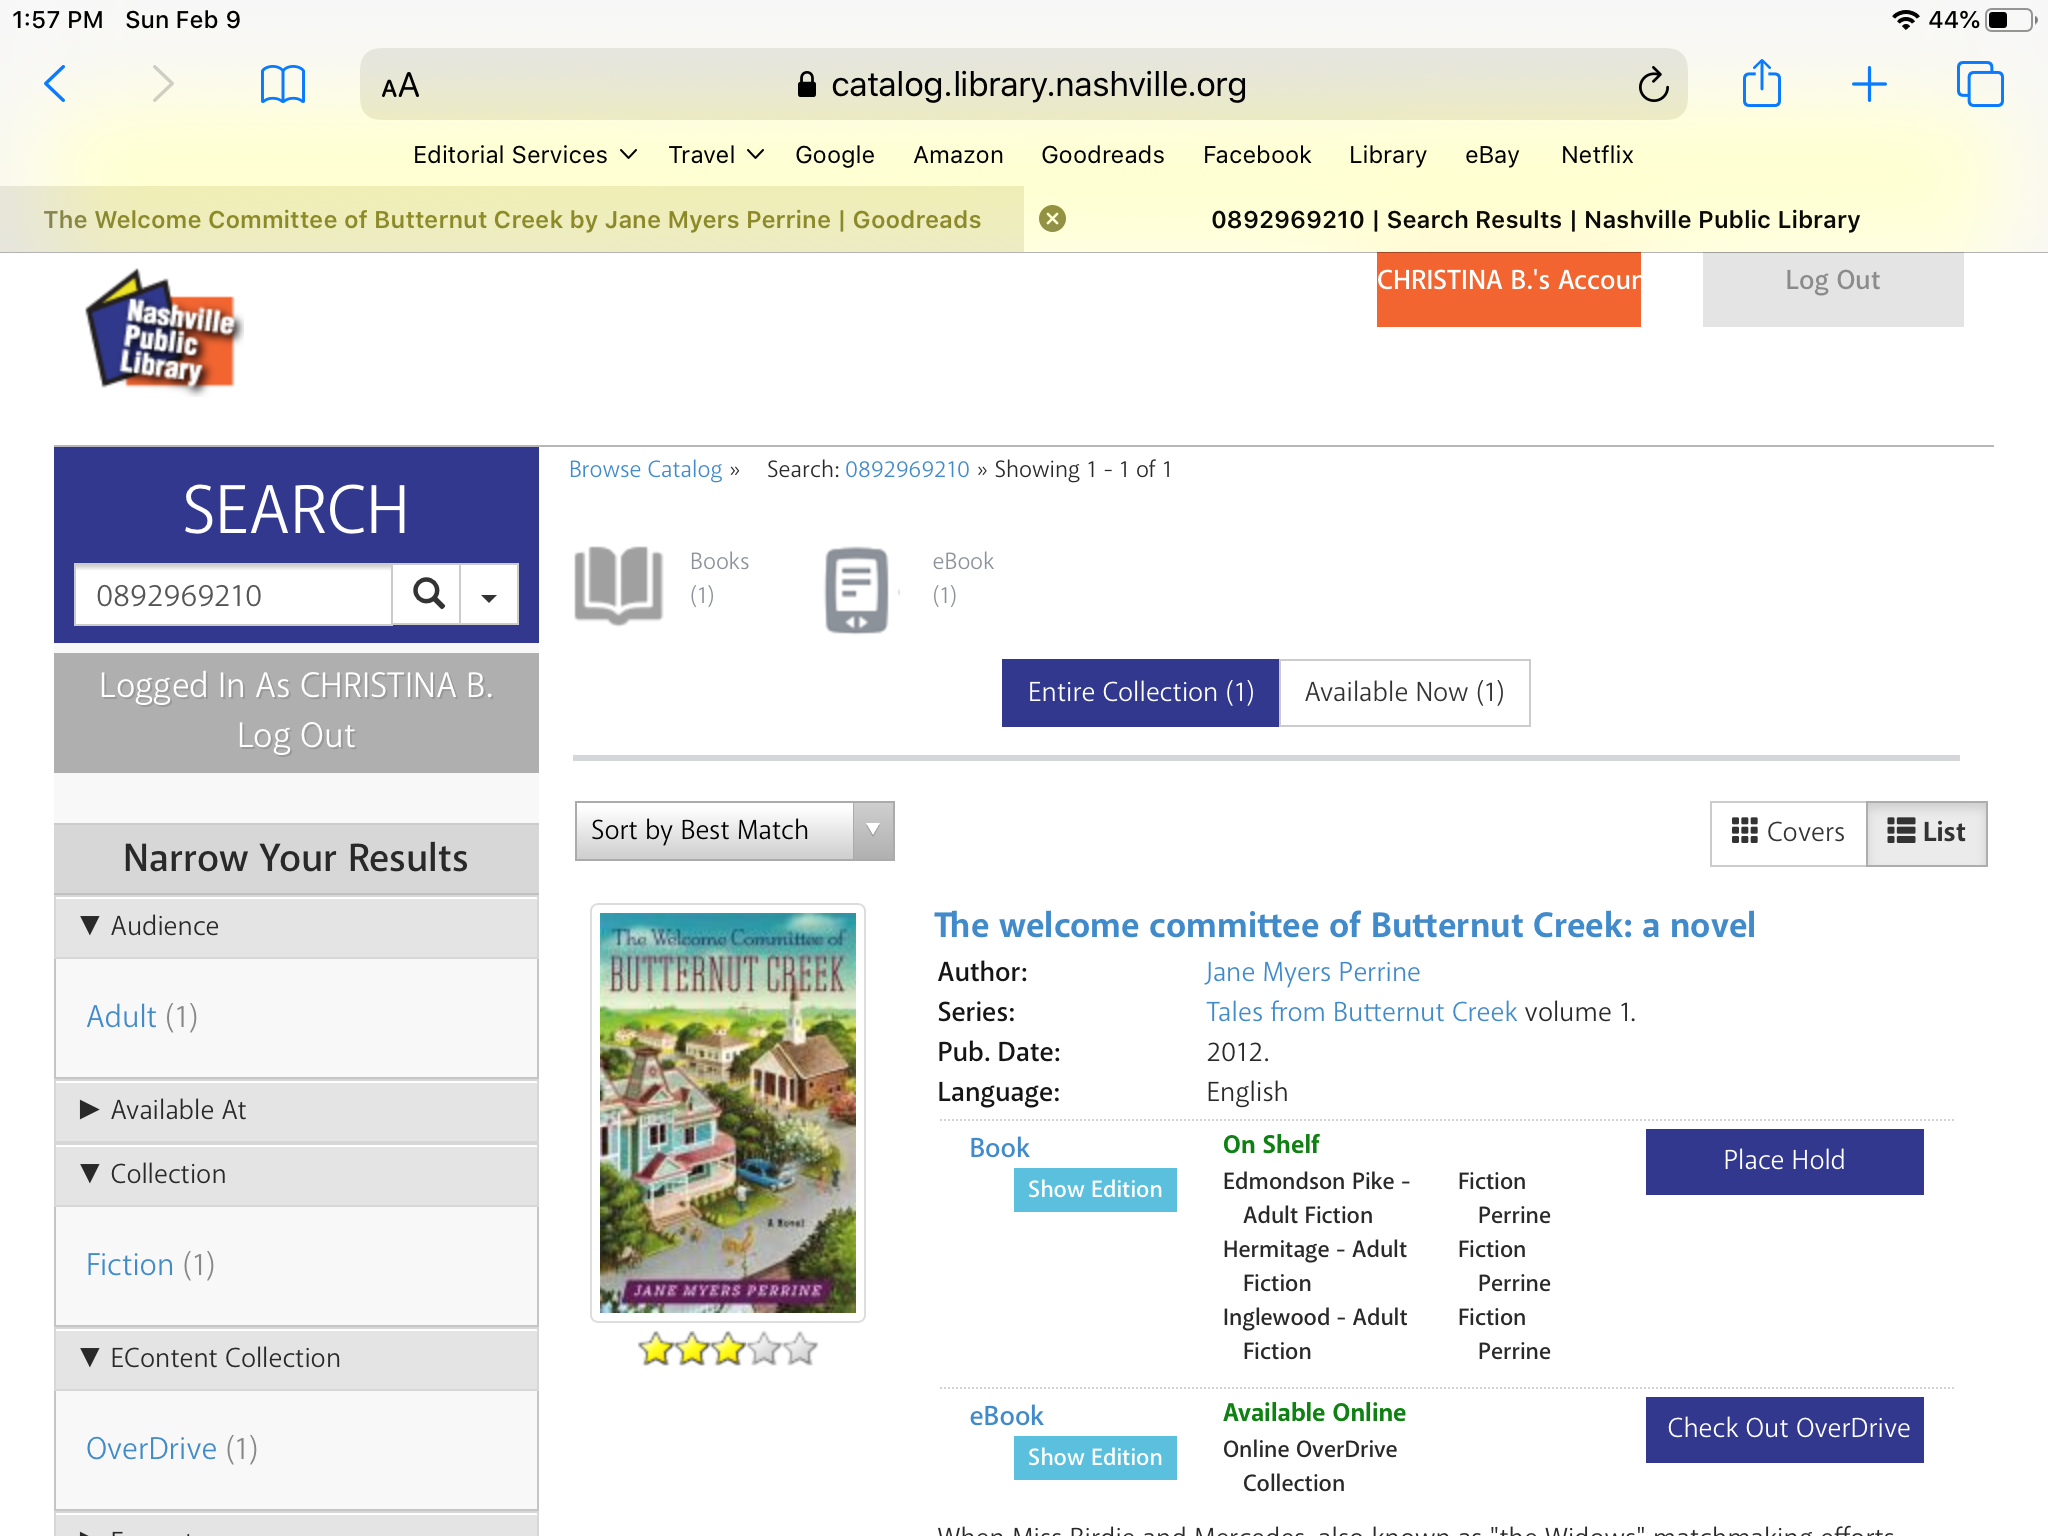Open the search type dropdown arrow
The image size is (2048, 1536).
coord(489,595)
